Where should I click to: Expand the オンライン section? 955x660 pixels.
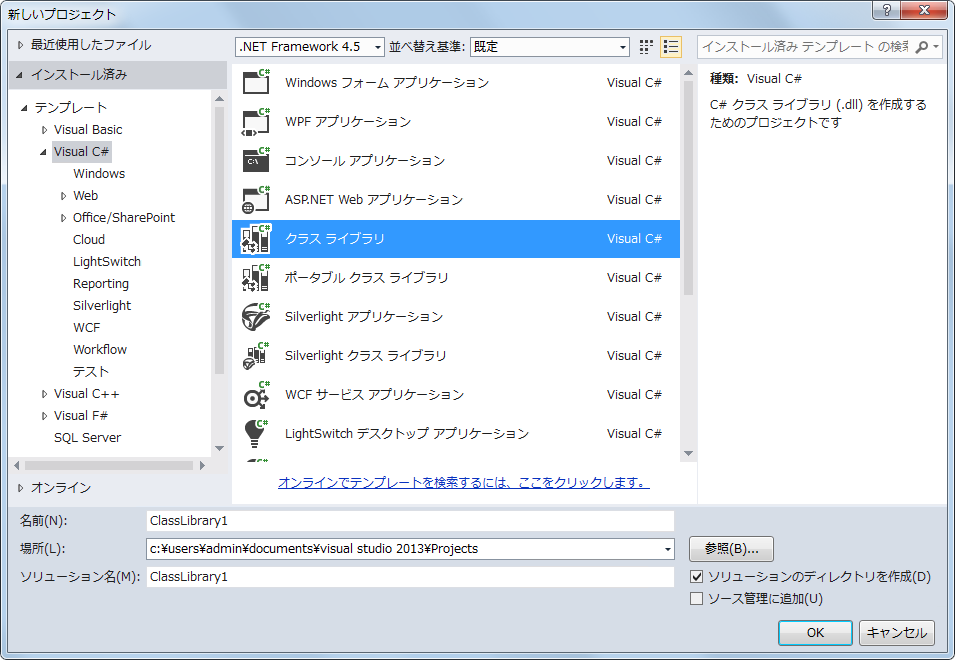(x=20, y=488)
